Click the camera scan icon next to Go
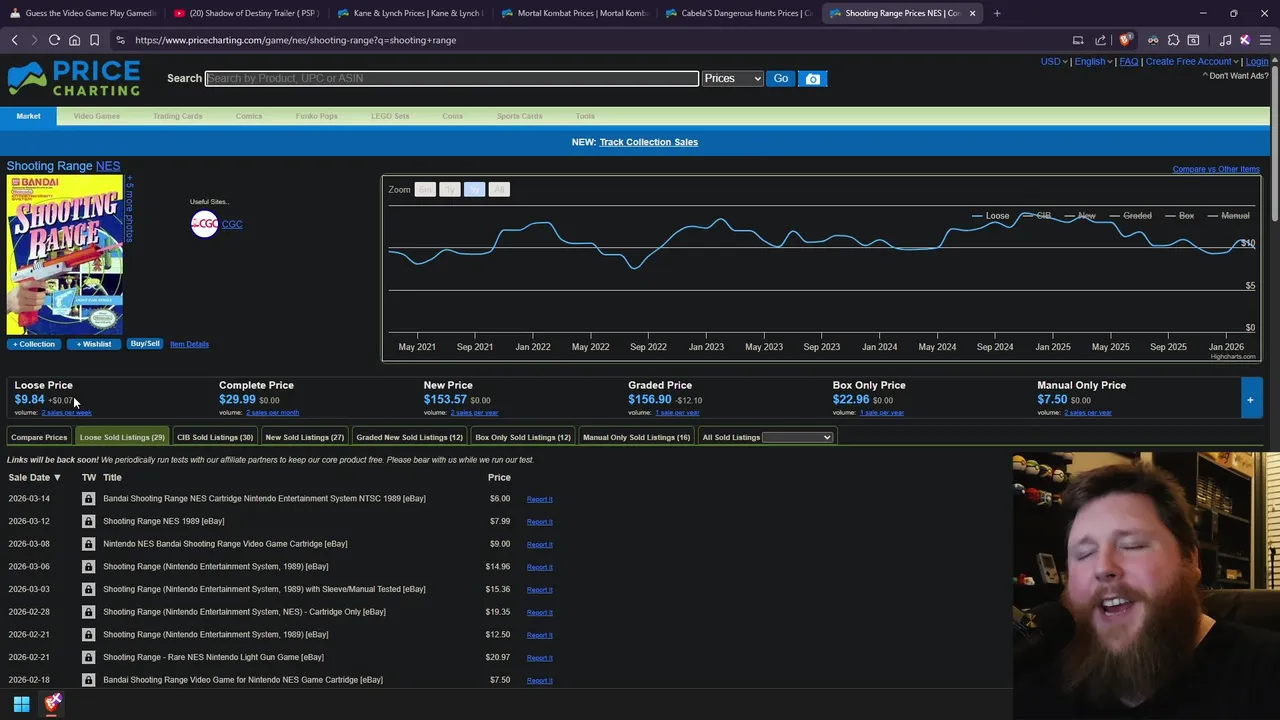The width and height of the screenshot is (1280, 720). coord(813,78)
